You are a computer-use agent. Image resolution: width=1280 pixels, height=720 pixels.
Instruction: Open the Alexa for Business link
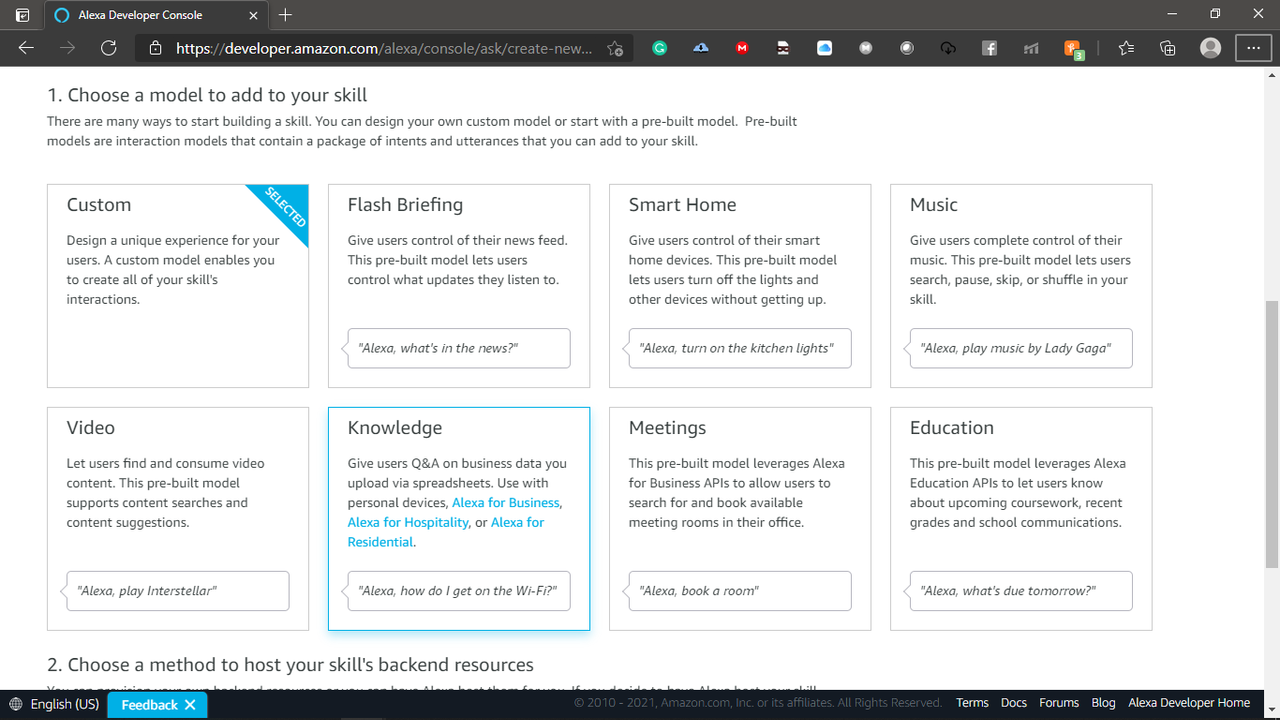[505, 503]
